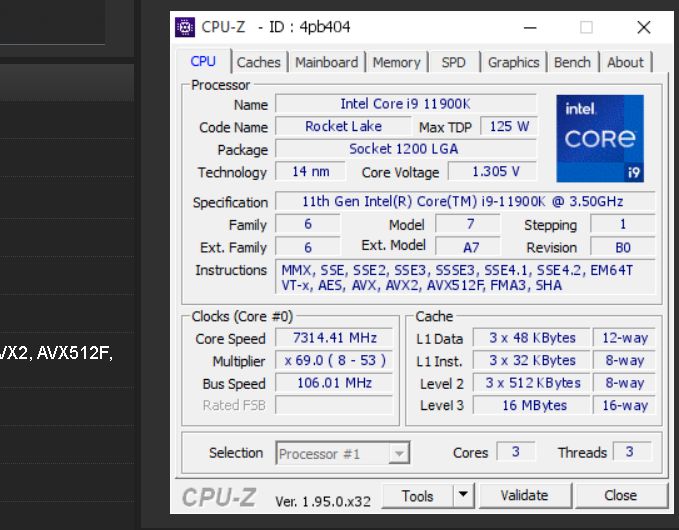Click the Specification field '11th Gen Intel(R) Core(TM)'
679x530 pixels.
point(465,201)
